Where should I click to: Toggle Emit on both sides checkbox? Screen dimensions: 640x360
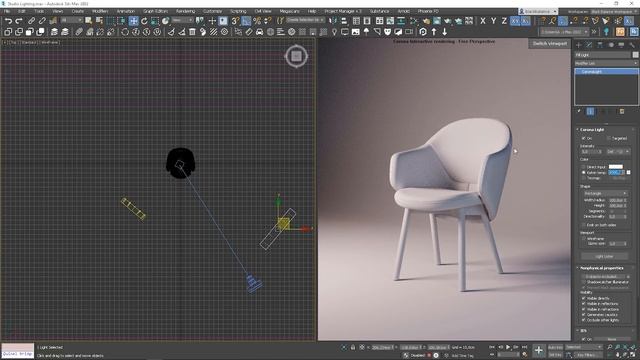pyautogui.click(x=583, y=225)
